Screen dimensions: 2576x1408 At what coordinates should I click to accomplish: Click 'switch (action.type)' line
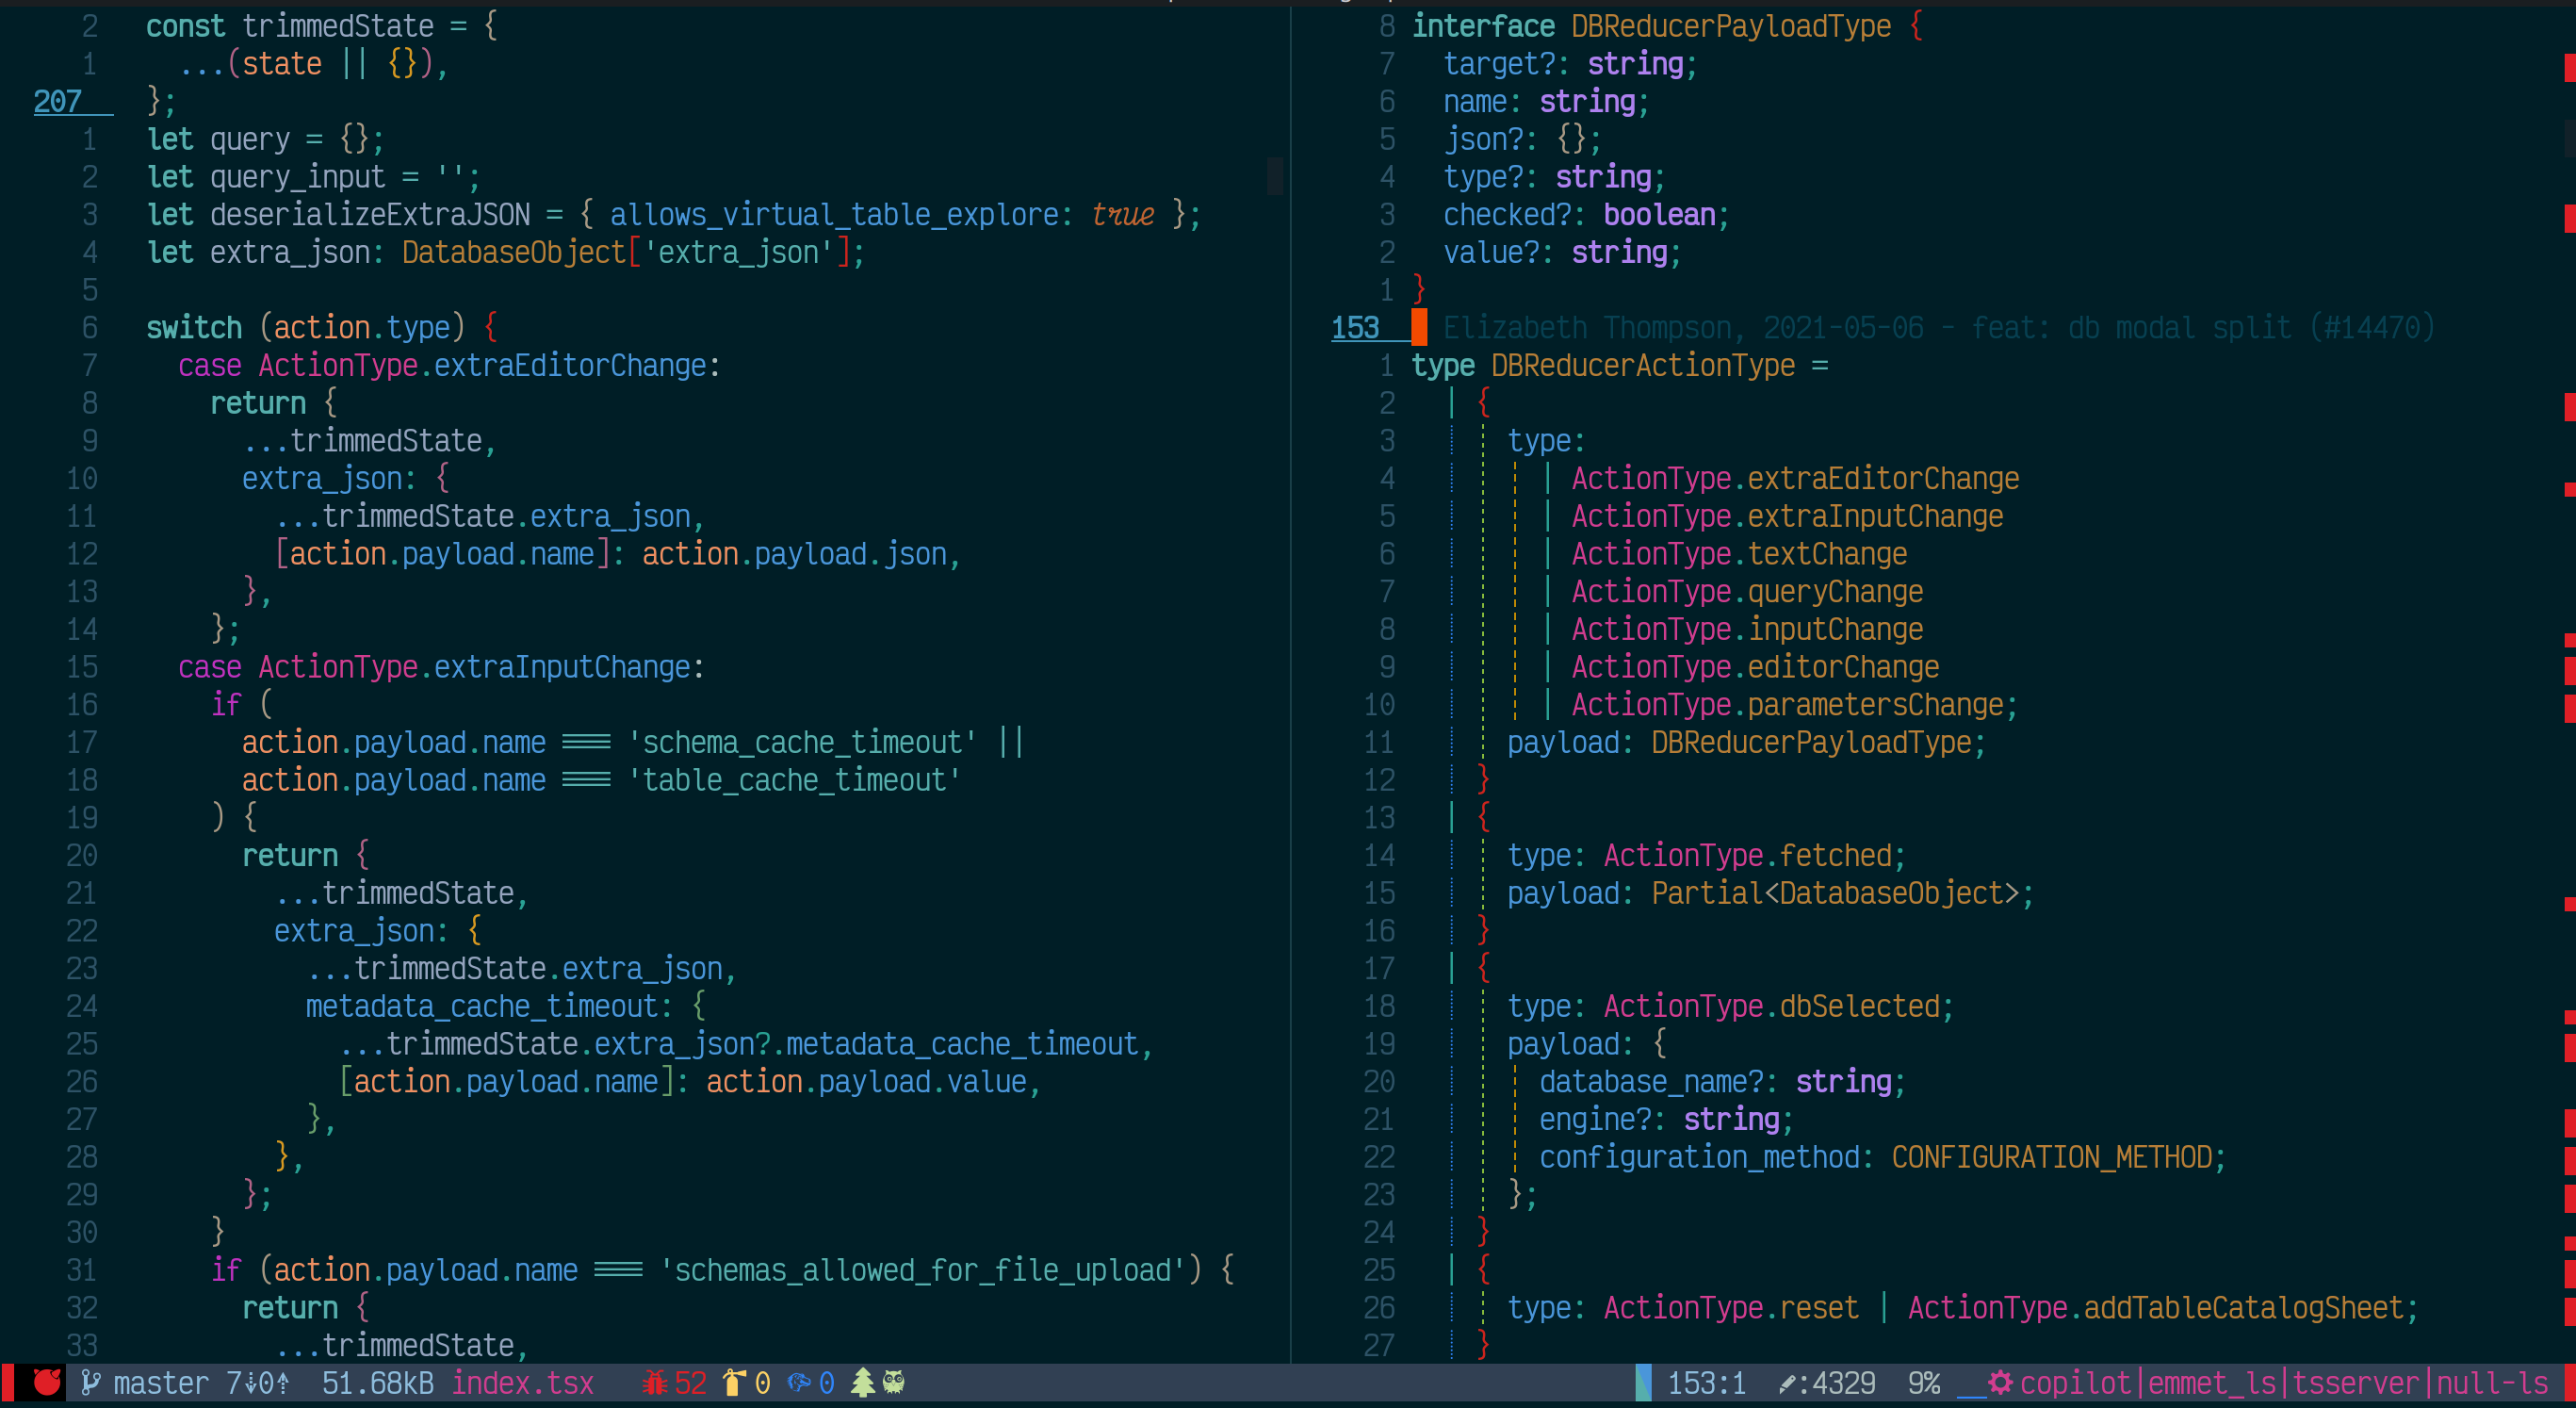coord(322,328)
